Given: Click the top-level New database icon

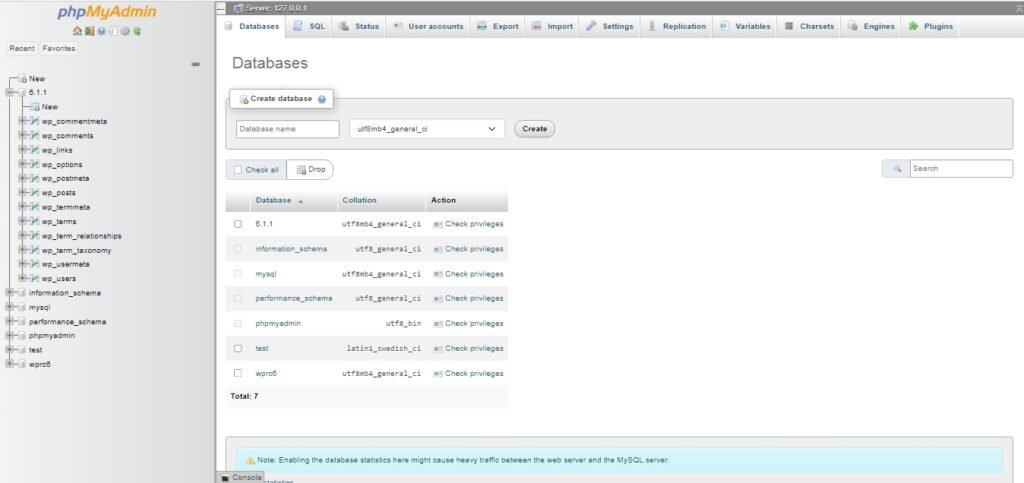Looking at the screenshot, I should click(x=23, y=78).
